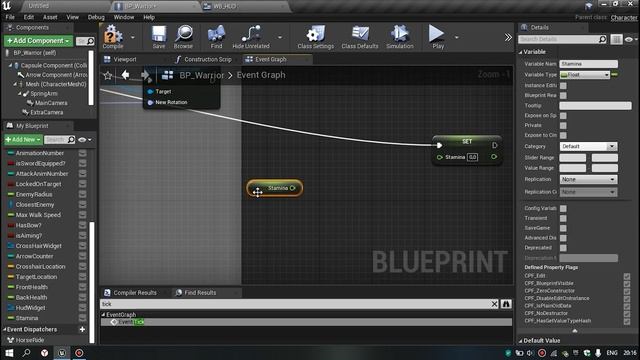Click the Variable Name field
Viewport: 640px width, 360px height.
click(x=588, y=64)
